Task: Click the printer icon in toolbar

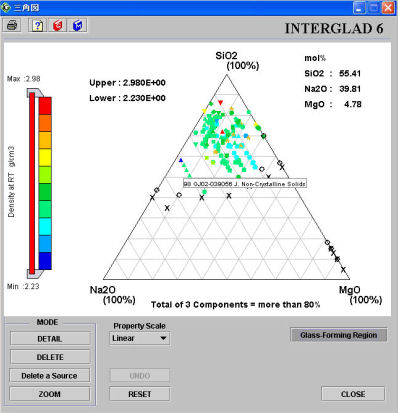Action: tap(13, 25)
